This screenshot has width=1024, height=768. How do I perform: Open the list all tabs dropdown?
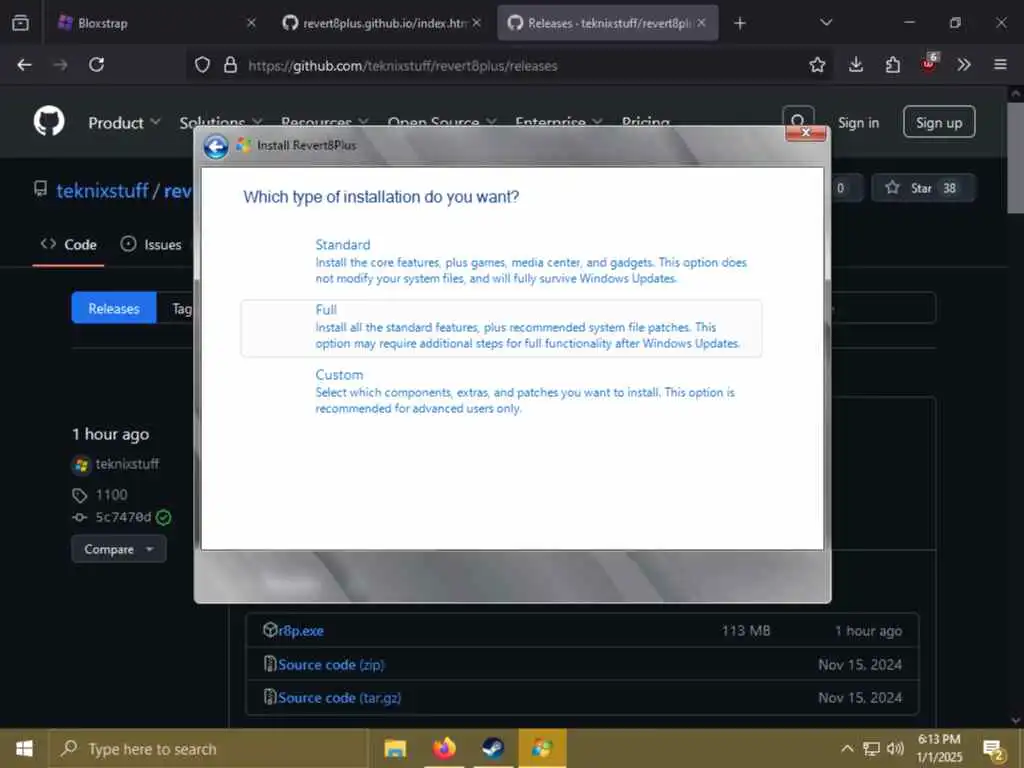pyautogui.click(x=826, y=23)
